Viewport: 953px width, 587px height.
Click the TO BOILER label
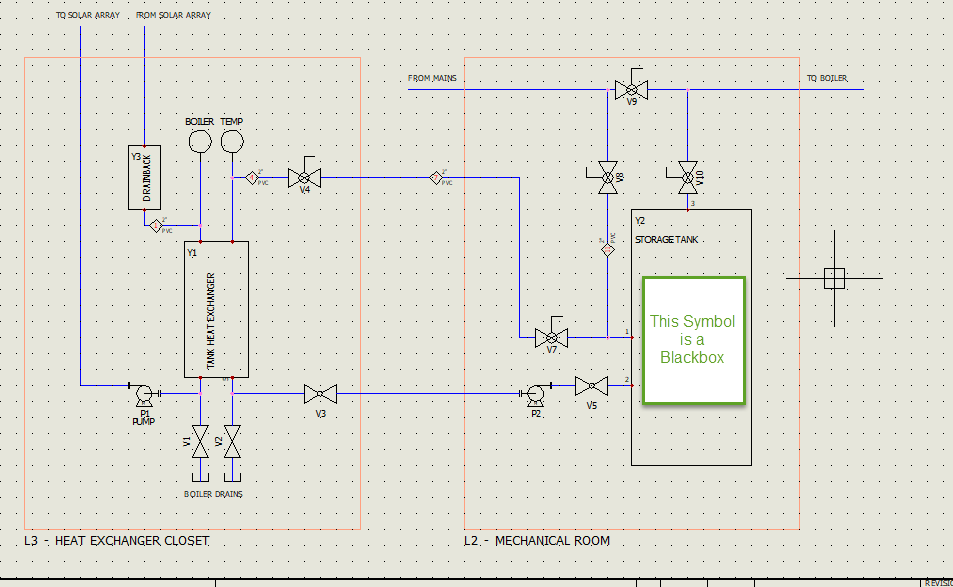pyautogui.click(x=827, y=78)
